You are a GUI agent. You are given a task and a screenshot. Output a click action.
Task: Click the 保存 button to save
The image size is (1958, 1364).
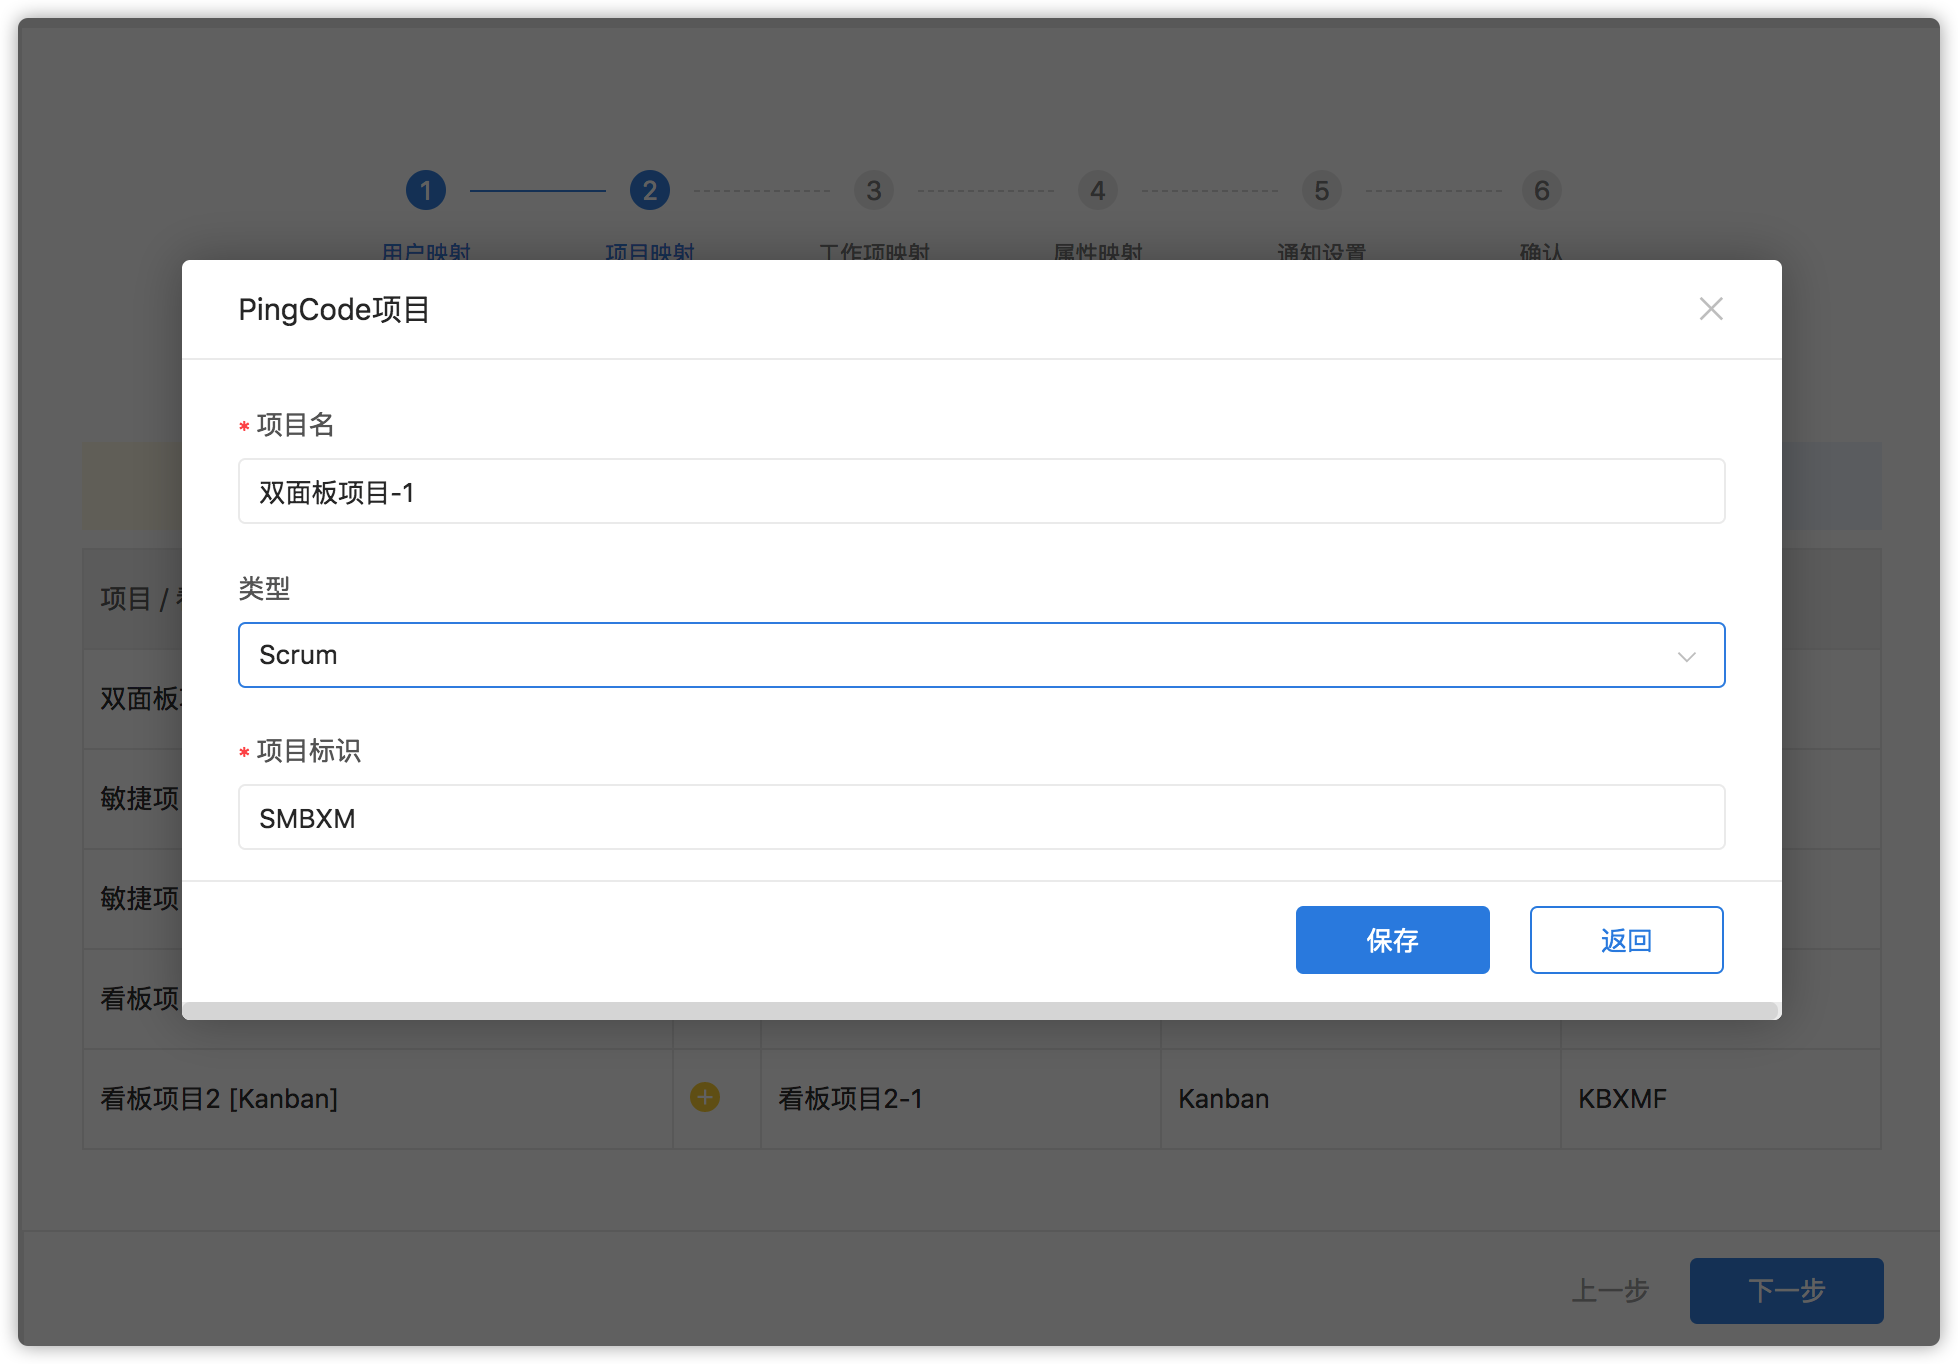pos(1392,939)
